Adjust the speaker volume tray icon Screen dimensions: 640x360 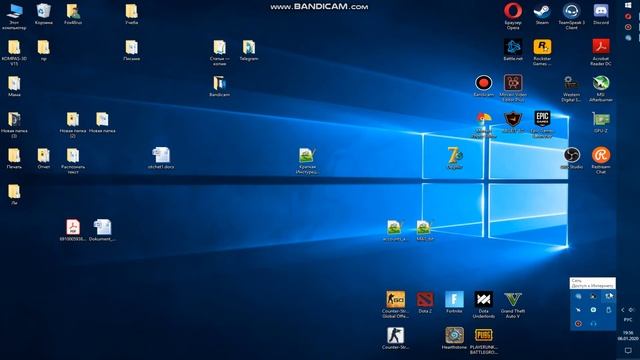click(x=631, y=310)
